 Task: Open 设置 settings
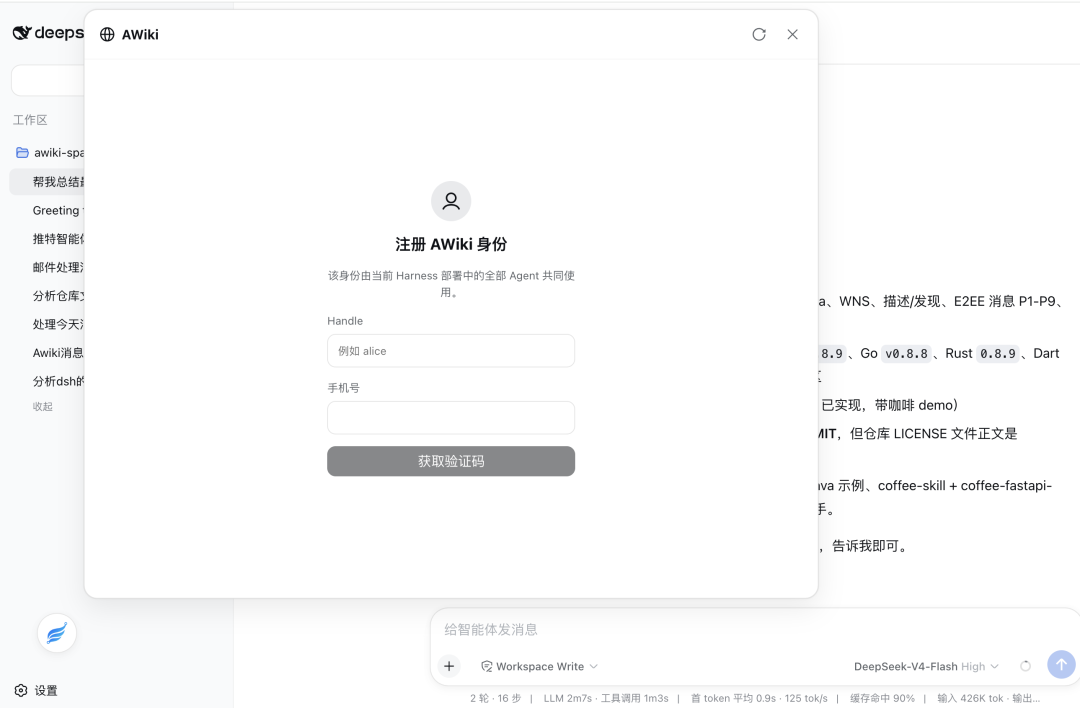coord(36,690)
